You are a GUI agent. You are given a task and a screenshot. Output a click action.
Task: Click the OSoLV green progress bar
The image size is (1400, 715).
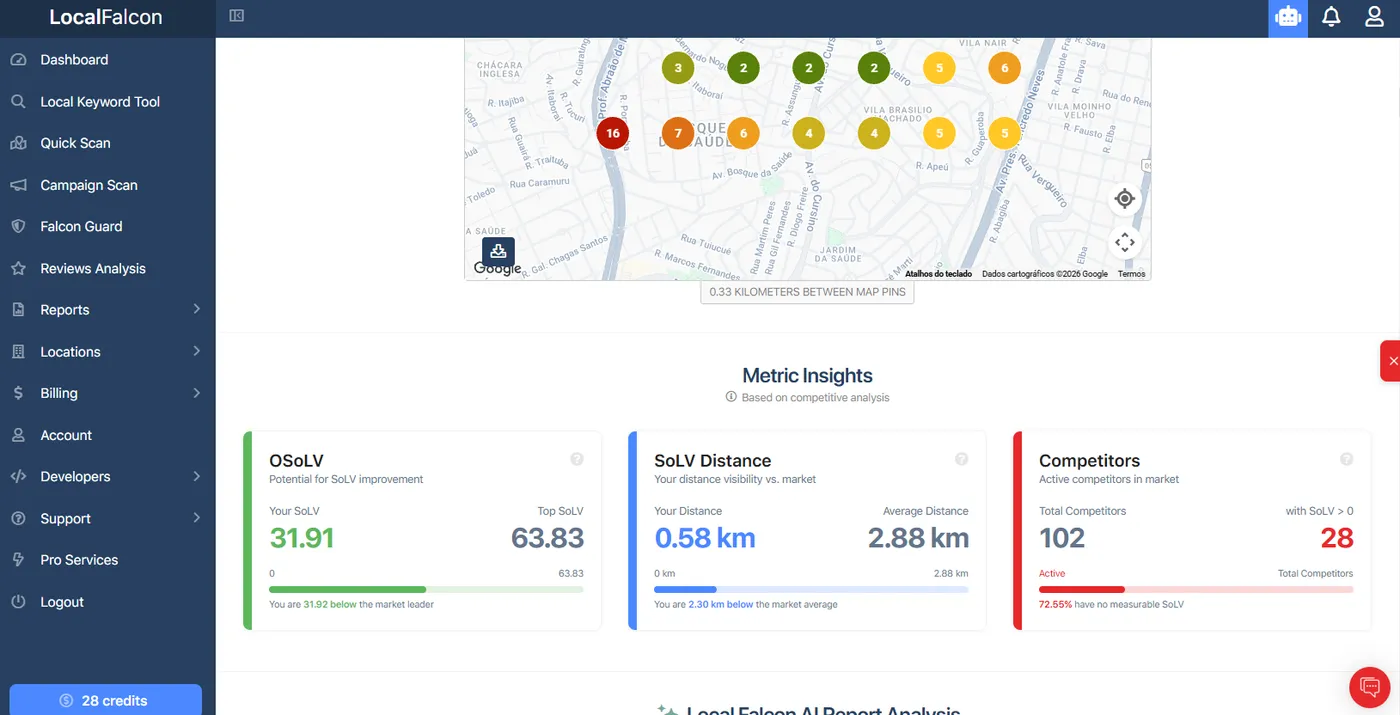pos(426,590)
